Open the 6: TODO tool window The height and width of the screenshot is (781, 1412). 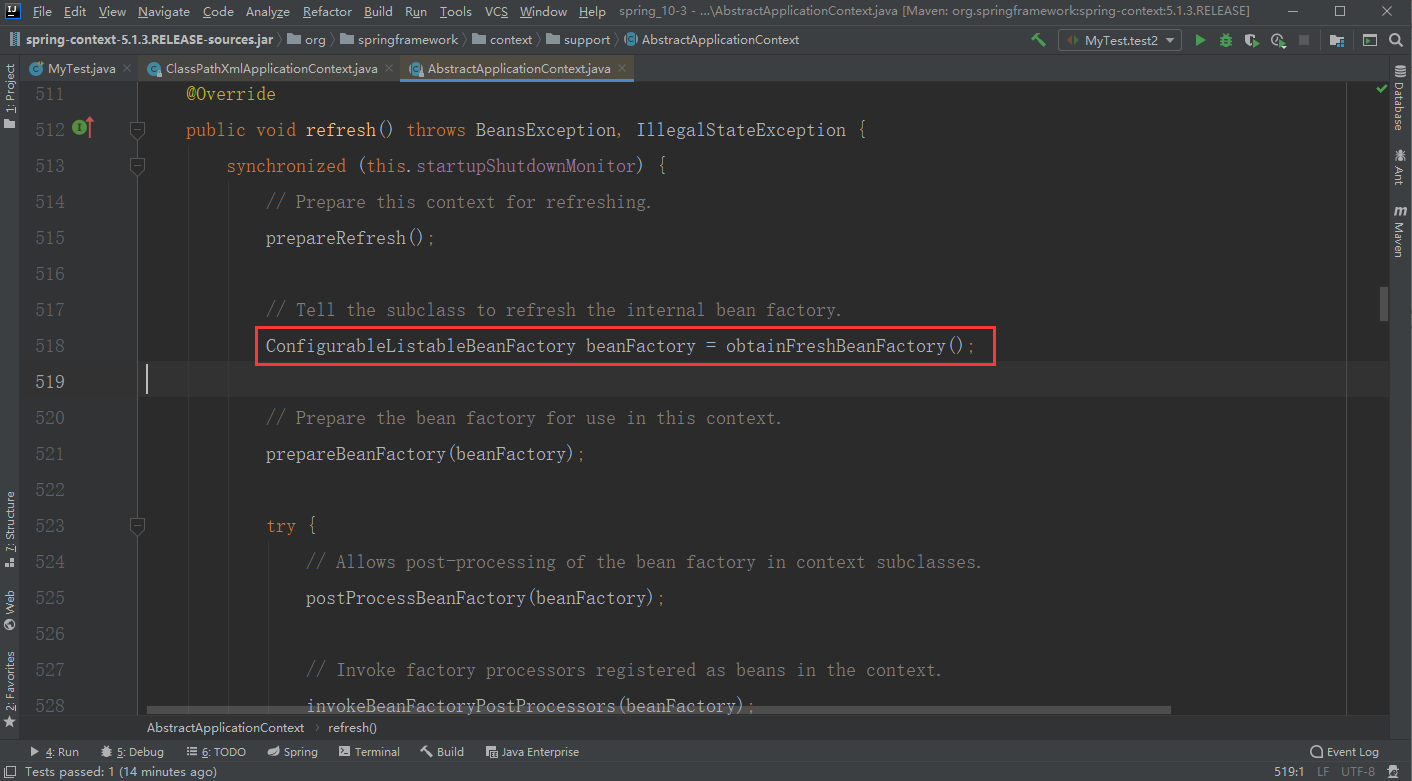coord(216,752)
